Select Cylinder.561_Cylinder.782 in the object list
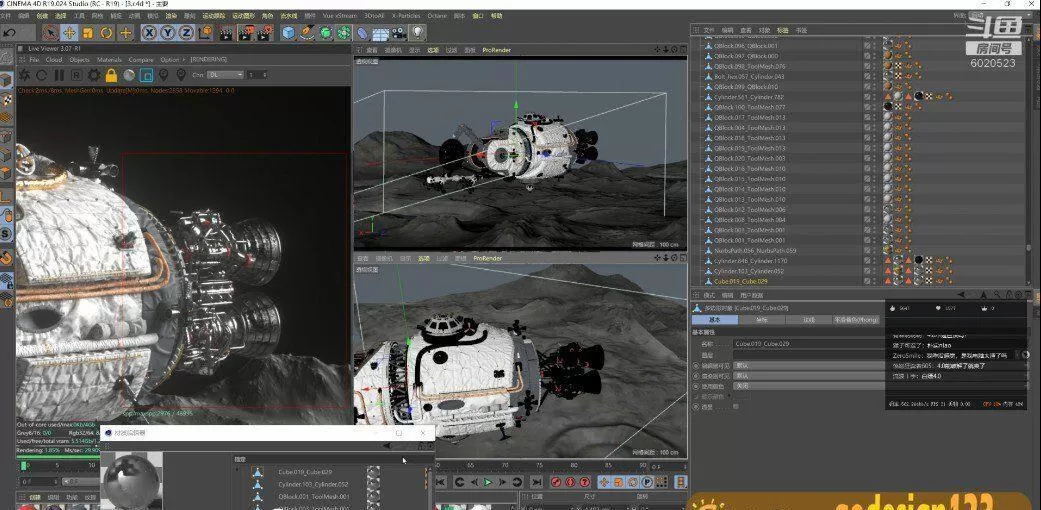This screenshot has height=510, width=1041. click(x=748, y=97)
